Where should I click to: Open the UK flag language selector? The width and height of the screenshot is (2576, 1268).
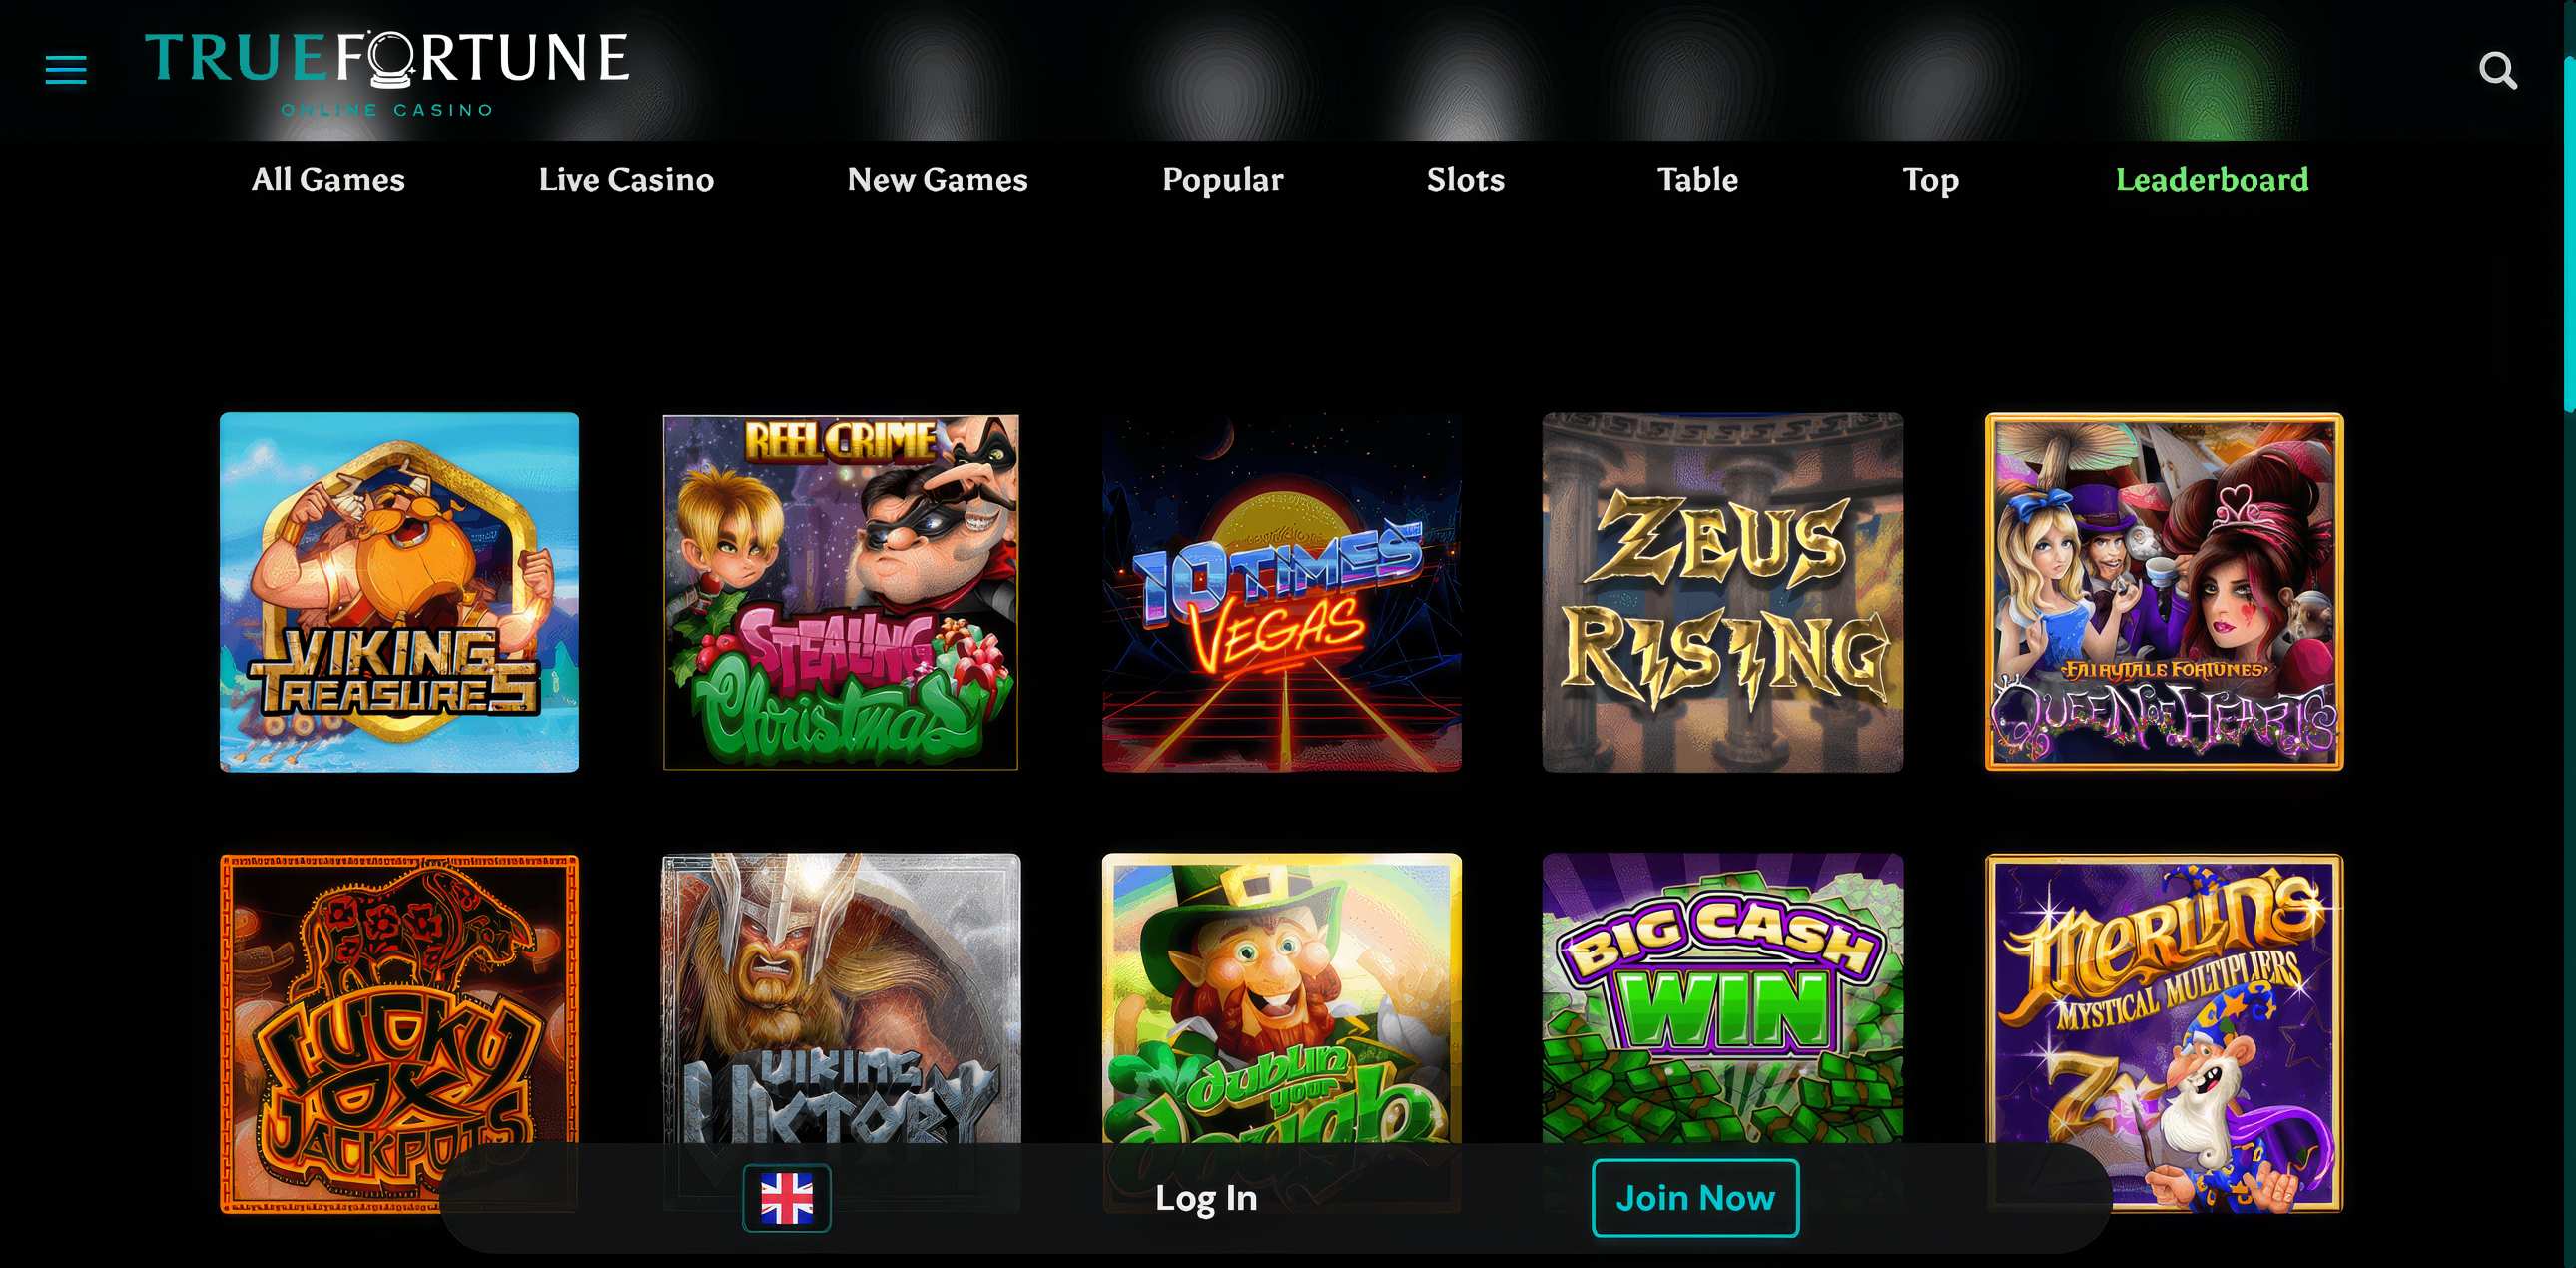[x=787, y=1197]
